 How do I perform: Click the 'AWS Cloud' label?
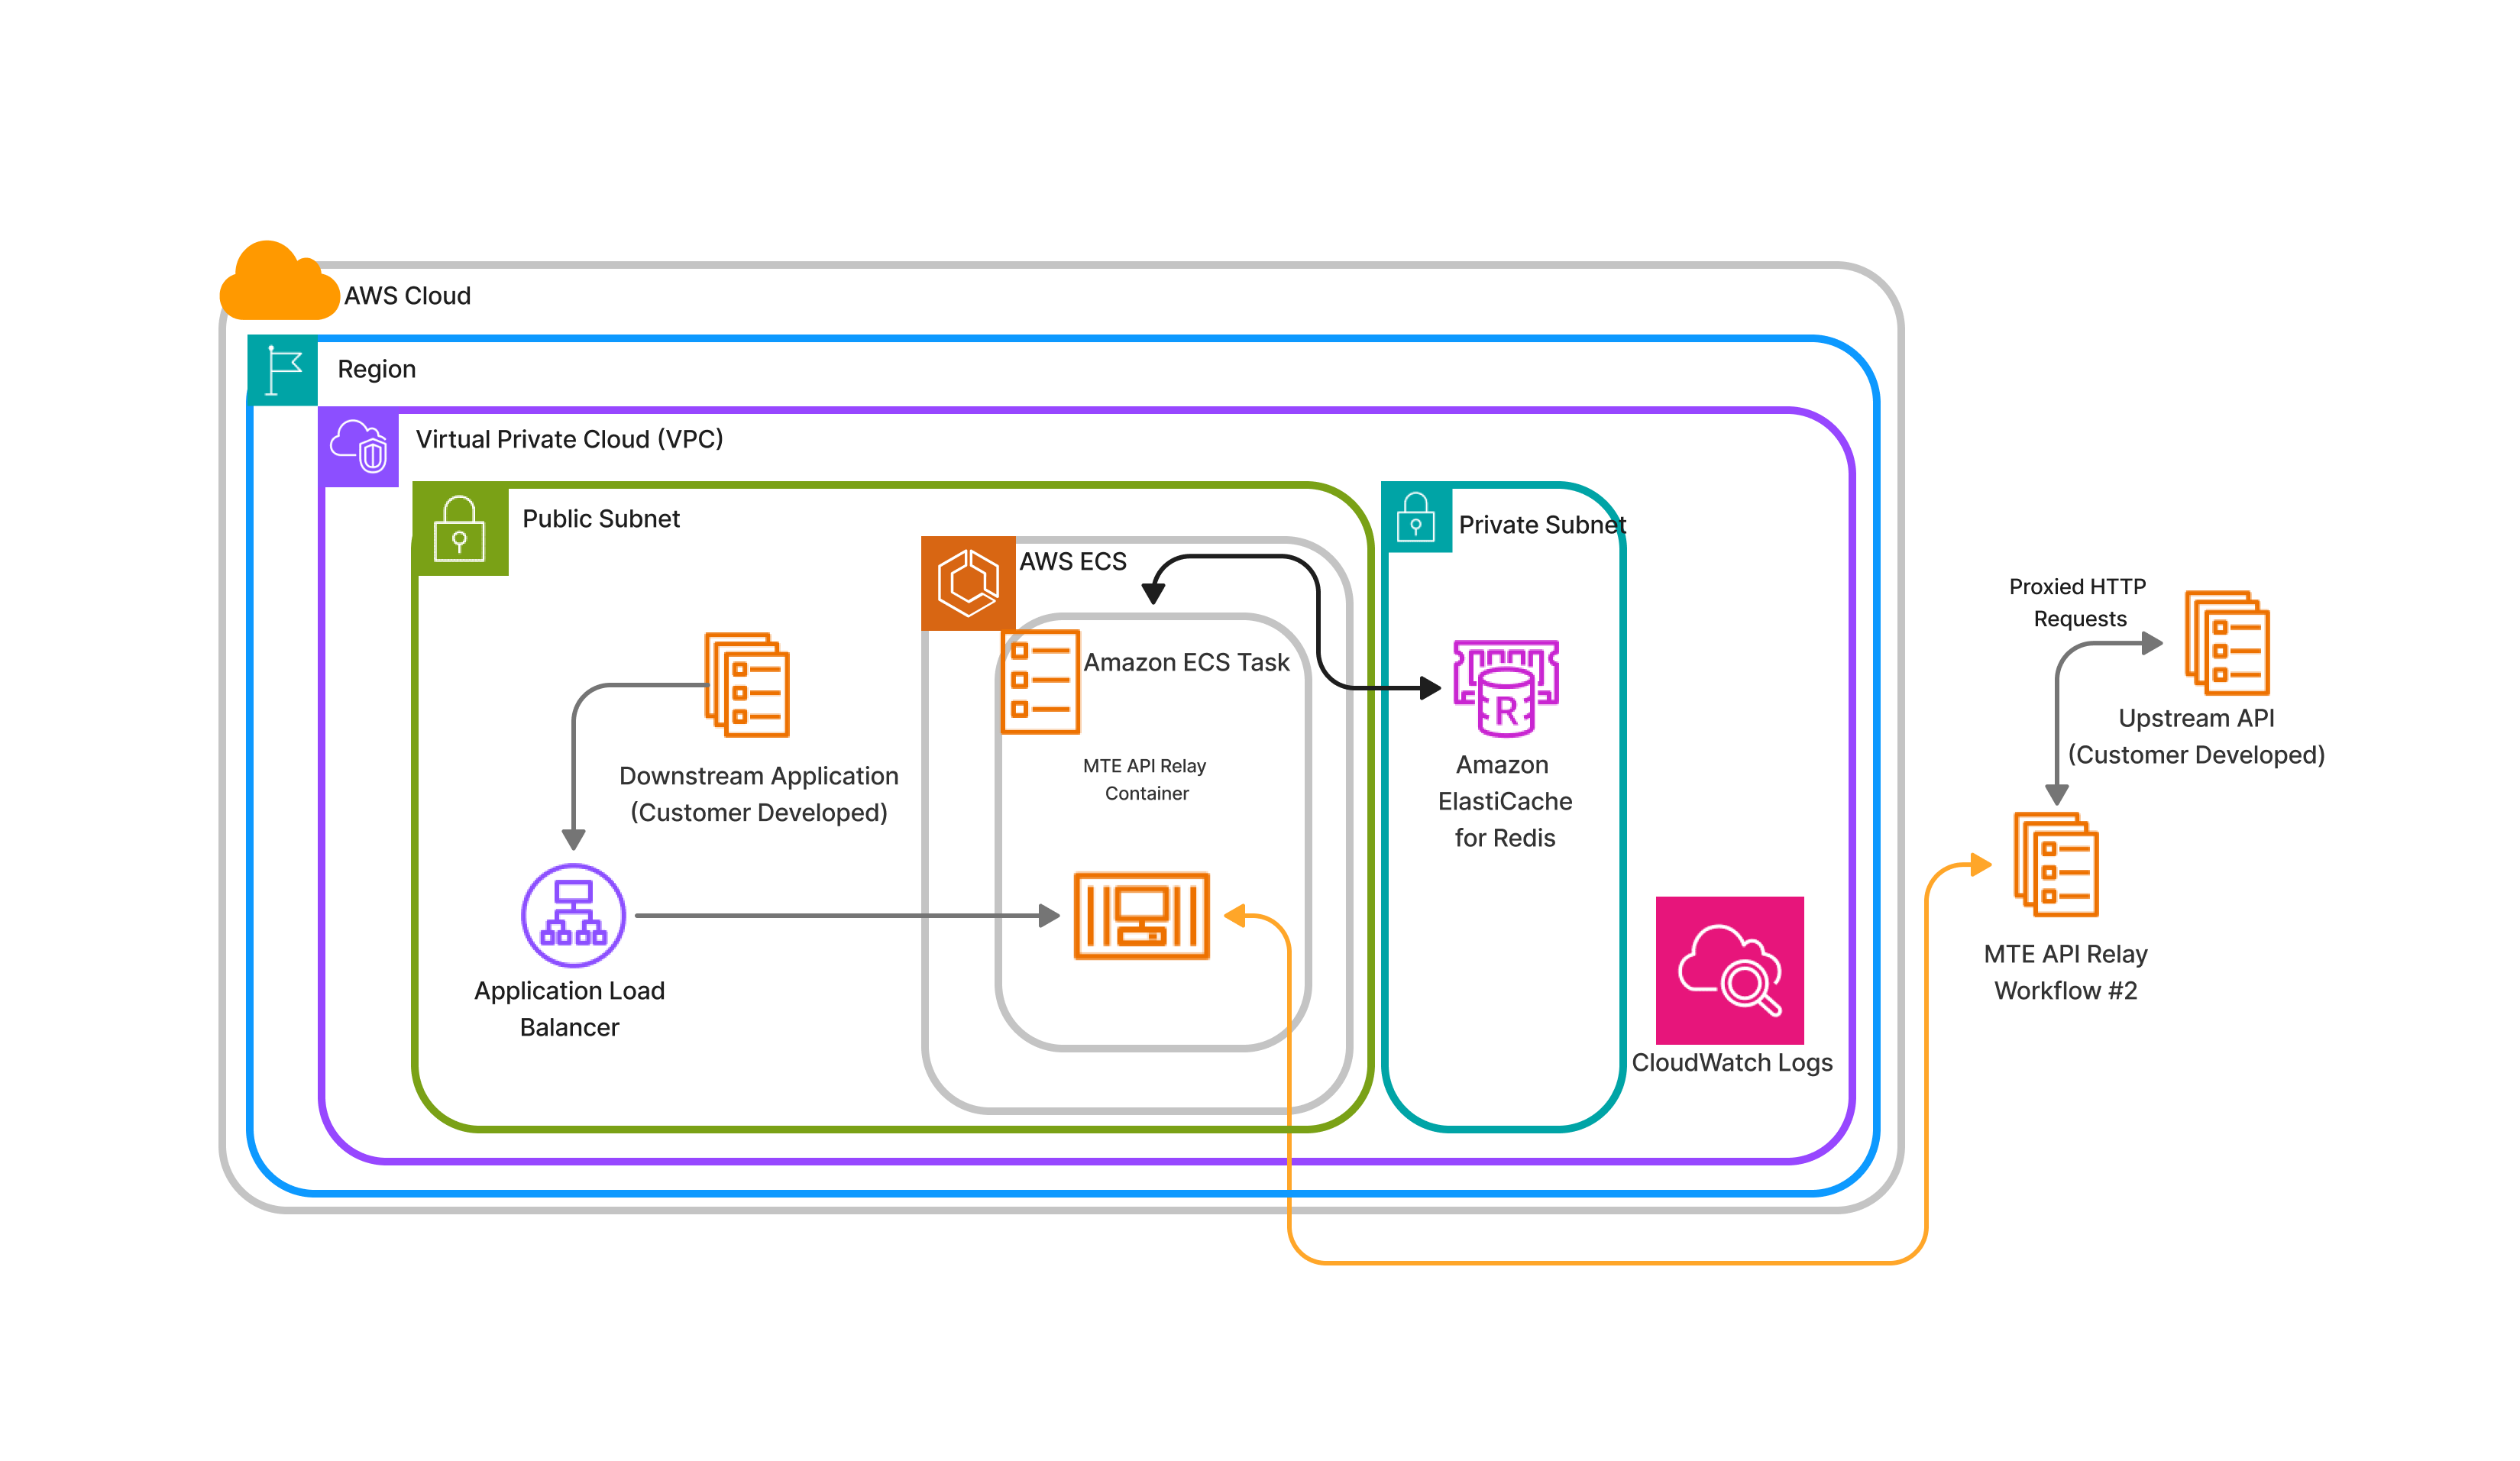pos(408,296)
